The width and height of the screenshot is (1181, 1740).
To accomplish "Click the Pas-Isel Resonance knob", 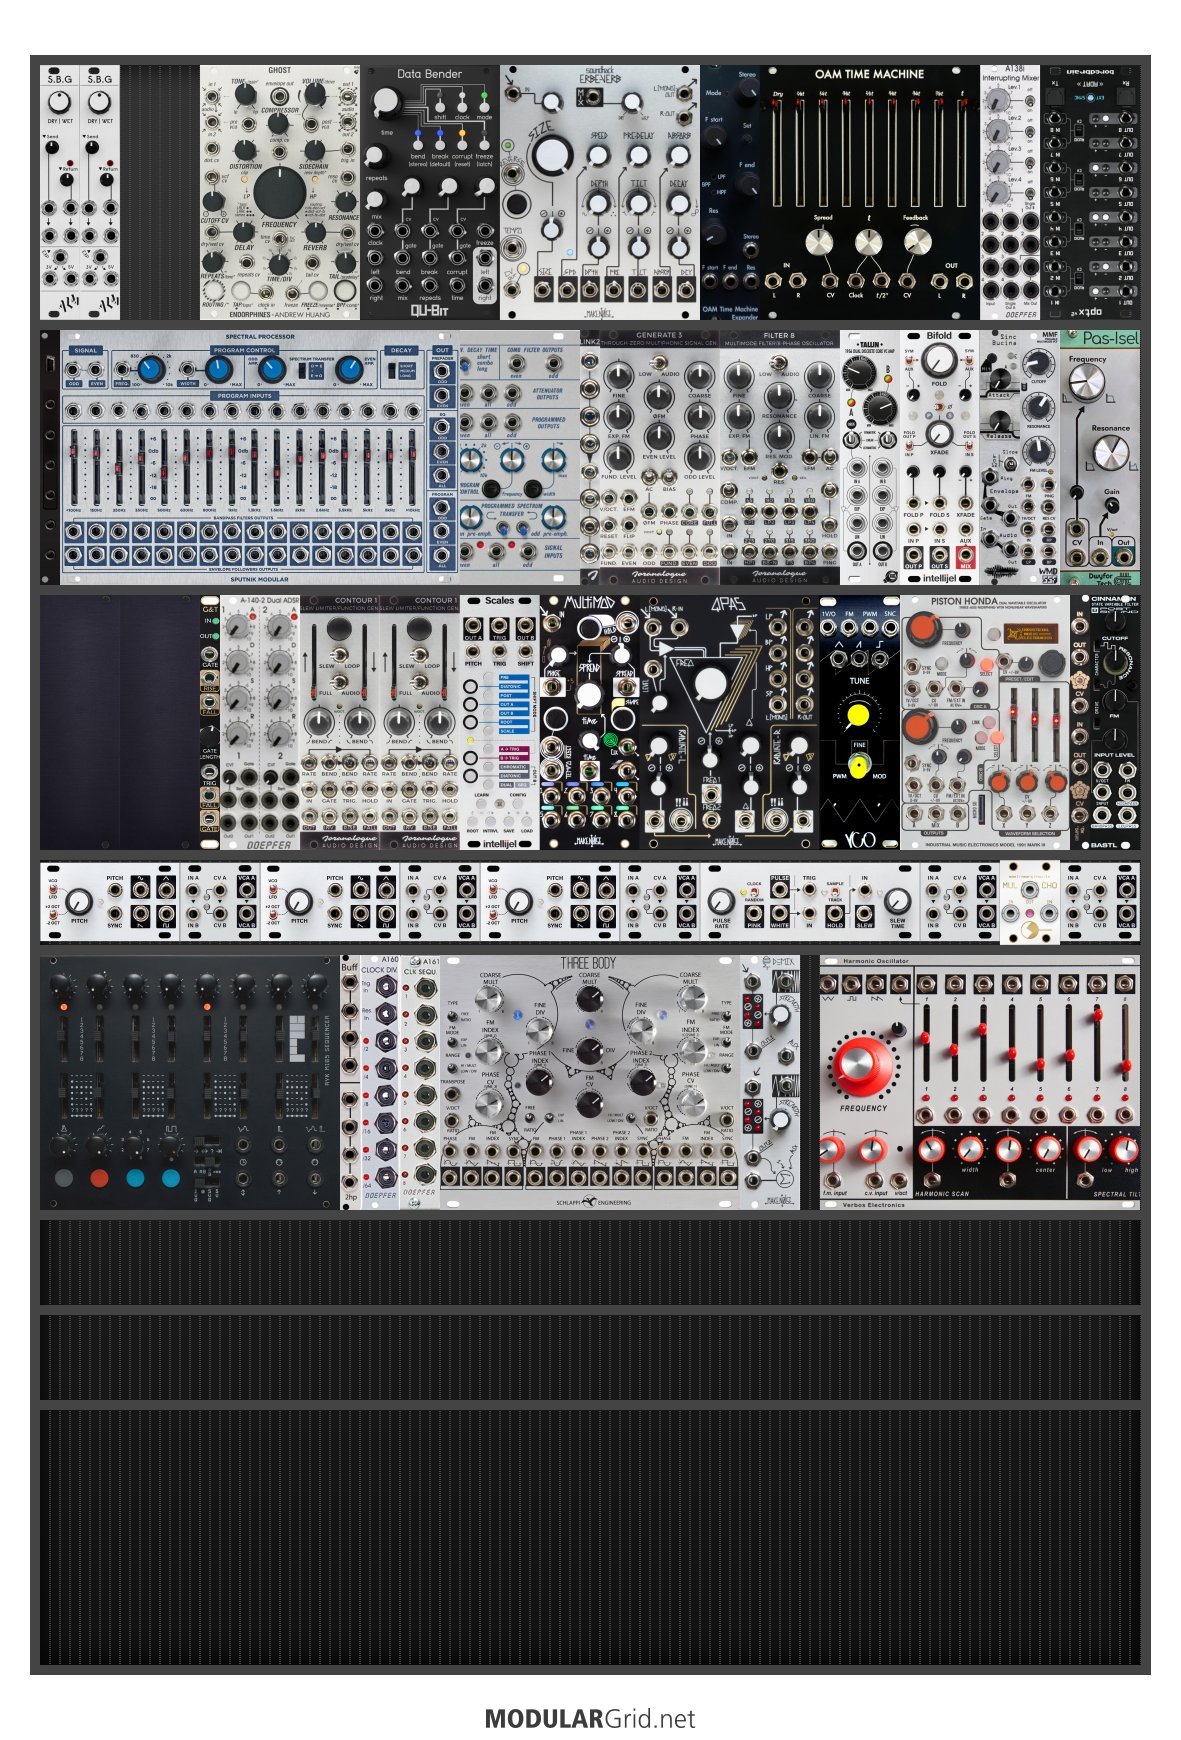I will pyautogui.click(x=1110, y=453).
